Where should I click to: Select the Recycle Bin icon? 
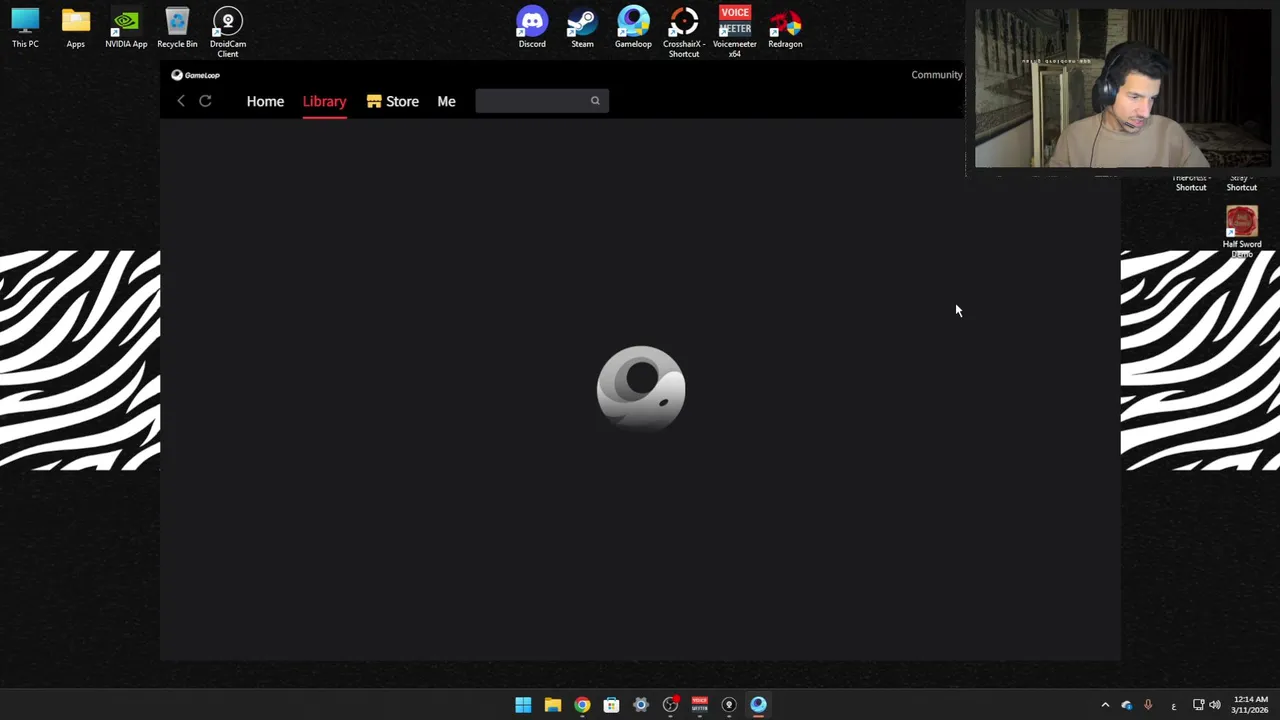coord(177,28)
